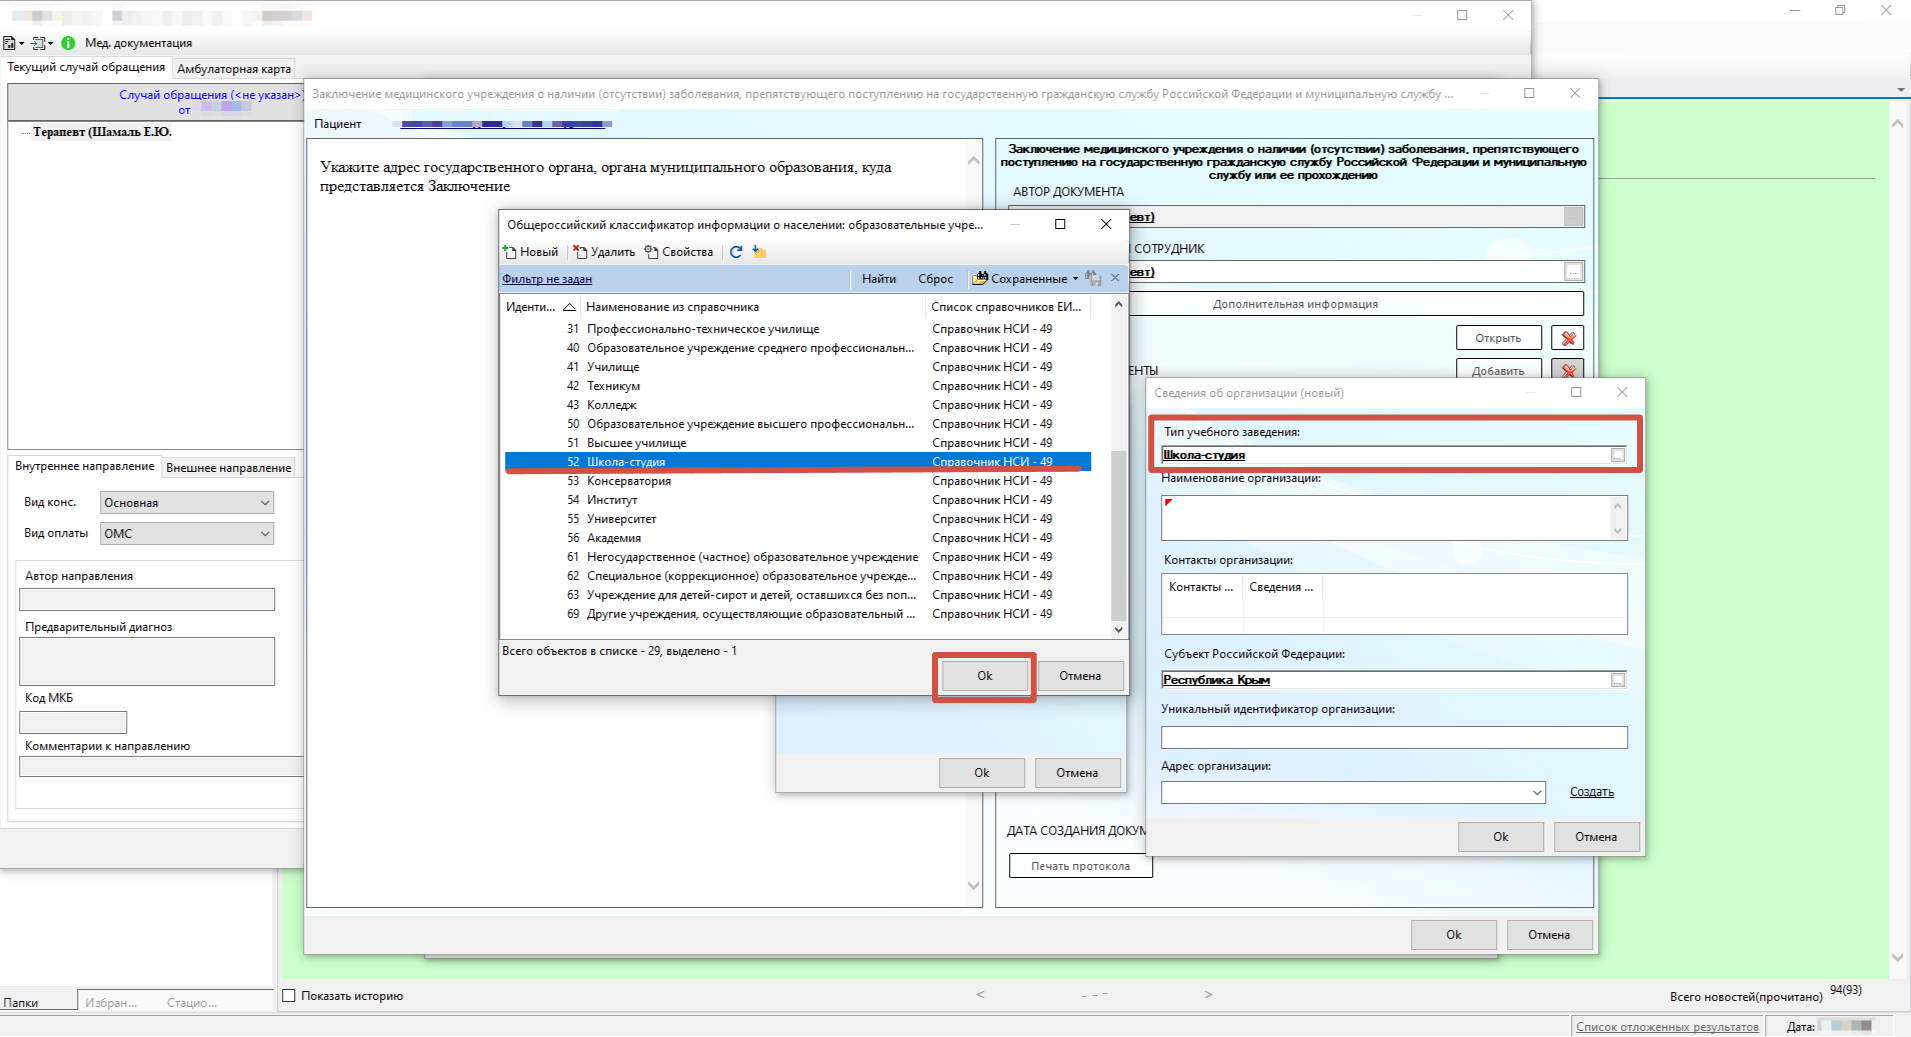The height and width of the screenshot is (1037, 1911).
Task: Click the Открыть button
Action: point(1498,338)
